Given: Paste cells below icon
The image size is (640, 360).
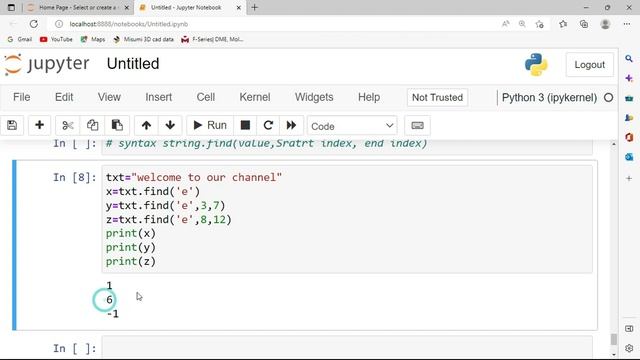Looking at the screenshot, I should tap(117, 125).
